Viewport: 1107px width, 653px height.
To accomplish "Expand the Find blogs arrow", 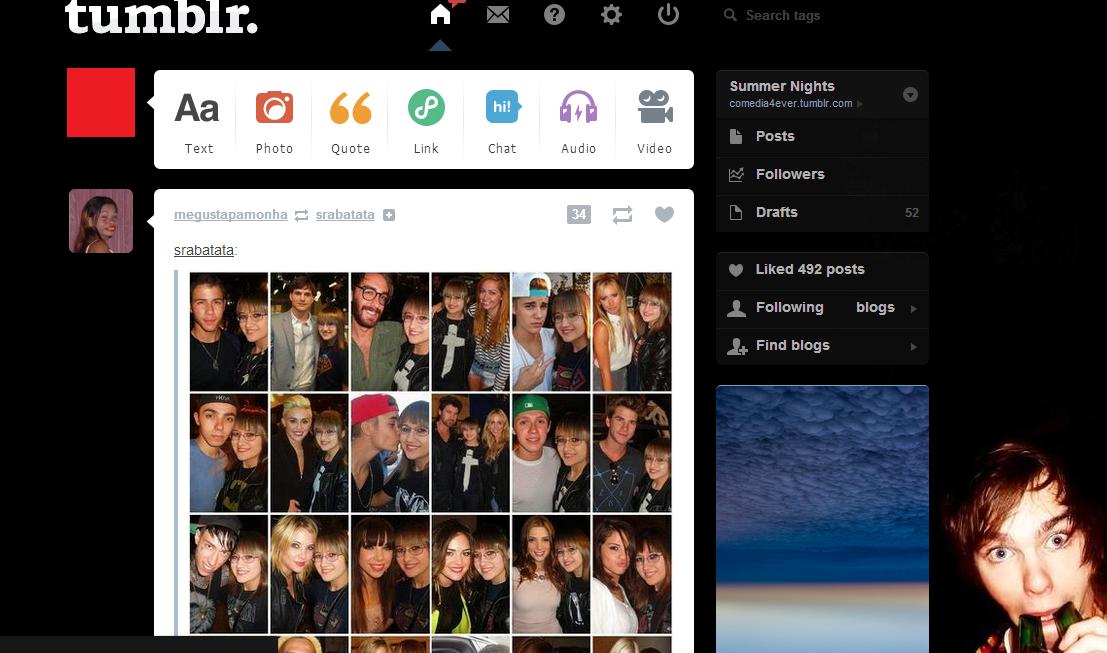I will pyautogui.click(x=914, y=347).
